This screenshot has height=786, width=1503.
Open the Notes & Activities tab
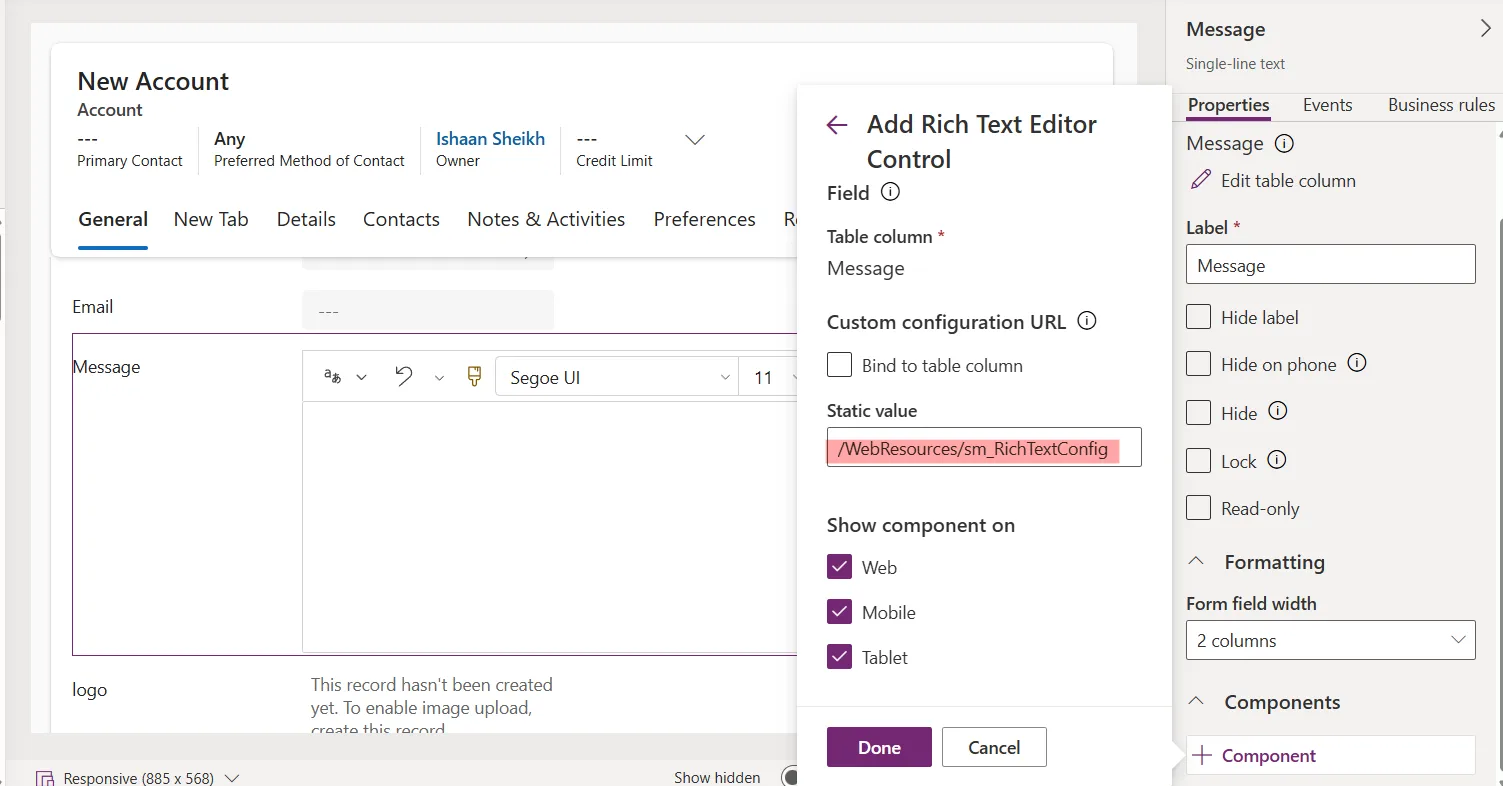[546, 219]
